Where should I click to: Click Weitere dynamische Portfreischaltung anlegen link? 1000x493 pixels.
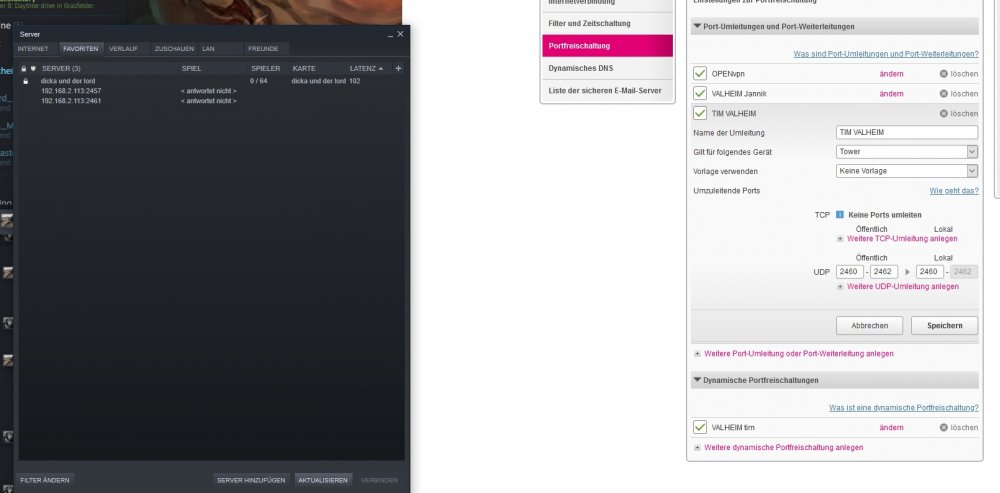coord(784,448)
